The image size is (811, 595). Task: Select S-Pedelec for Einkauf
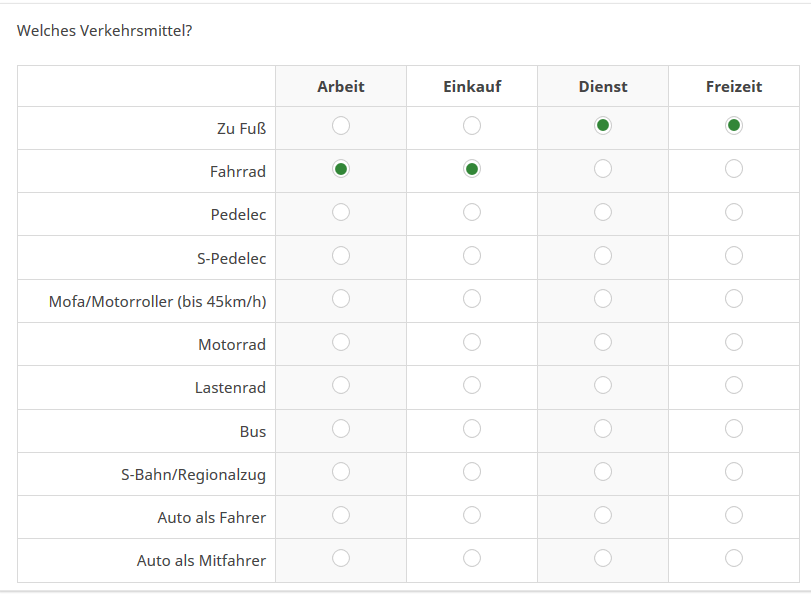pos(472,255)
